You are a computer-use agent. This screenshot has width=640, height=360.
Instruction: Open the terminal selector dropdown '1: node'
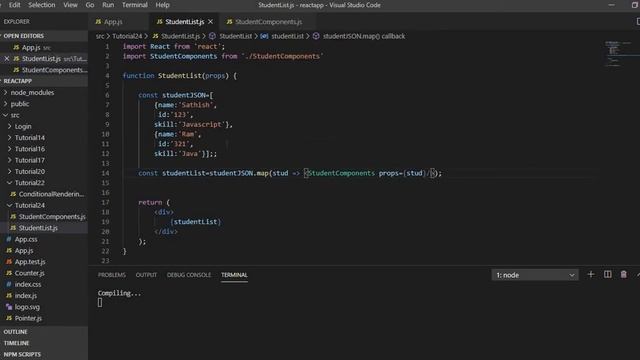(x=535, y=275)
